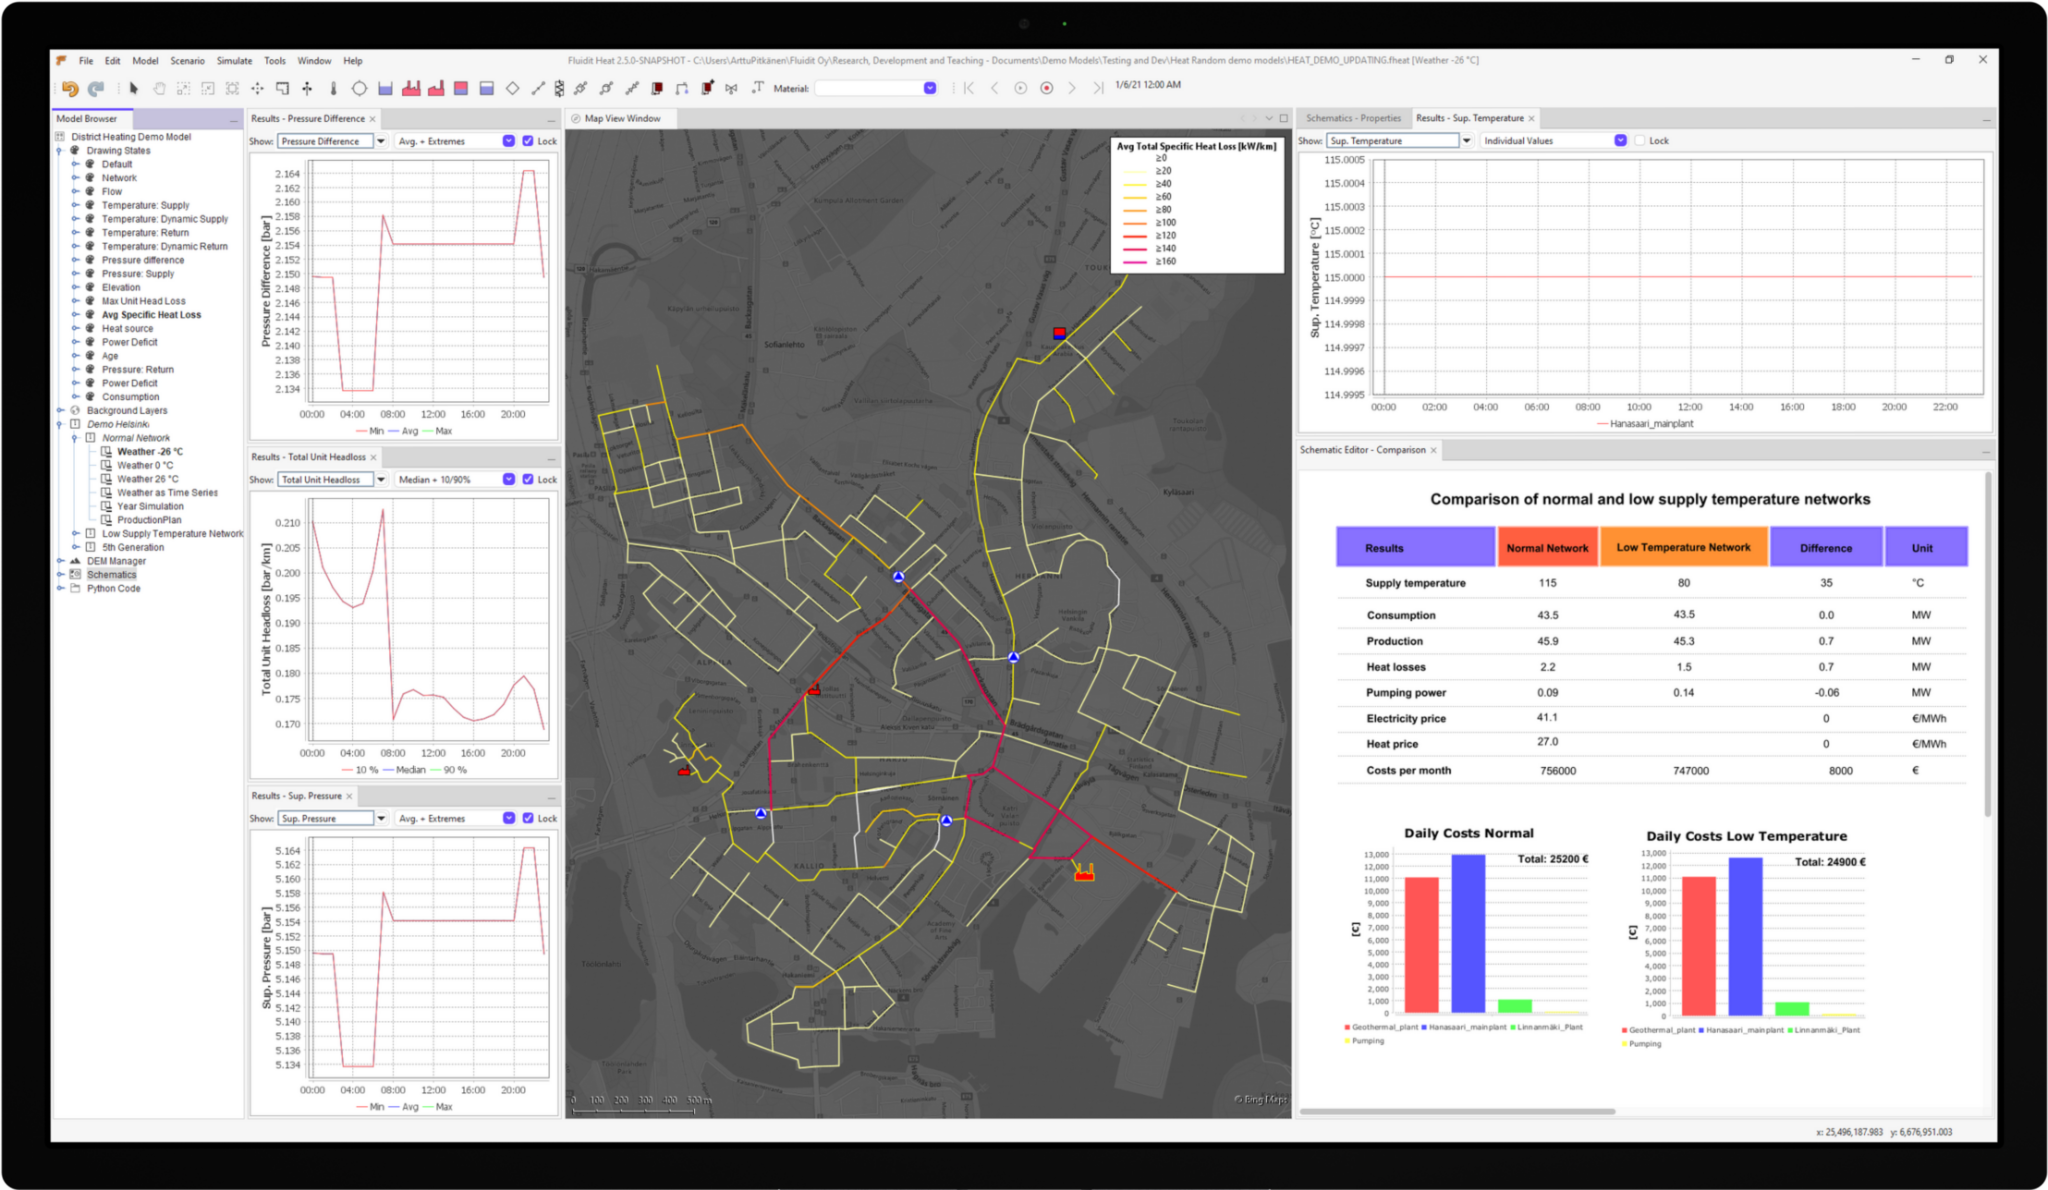Select Weather 0 °C scenario
The image size is (2048, 1190).
(x=144, y=465)
